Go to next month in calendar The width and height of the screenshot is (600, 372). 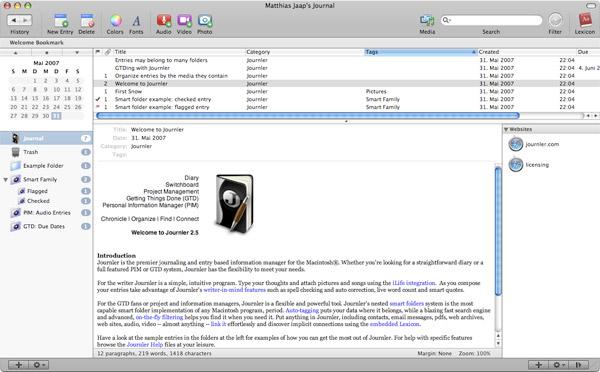77,52
